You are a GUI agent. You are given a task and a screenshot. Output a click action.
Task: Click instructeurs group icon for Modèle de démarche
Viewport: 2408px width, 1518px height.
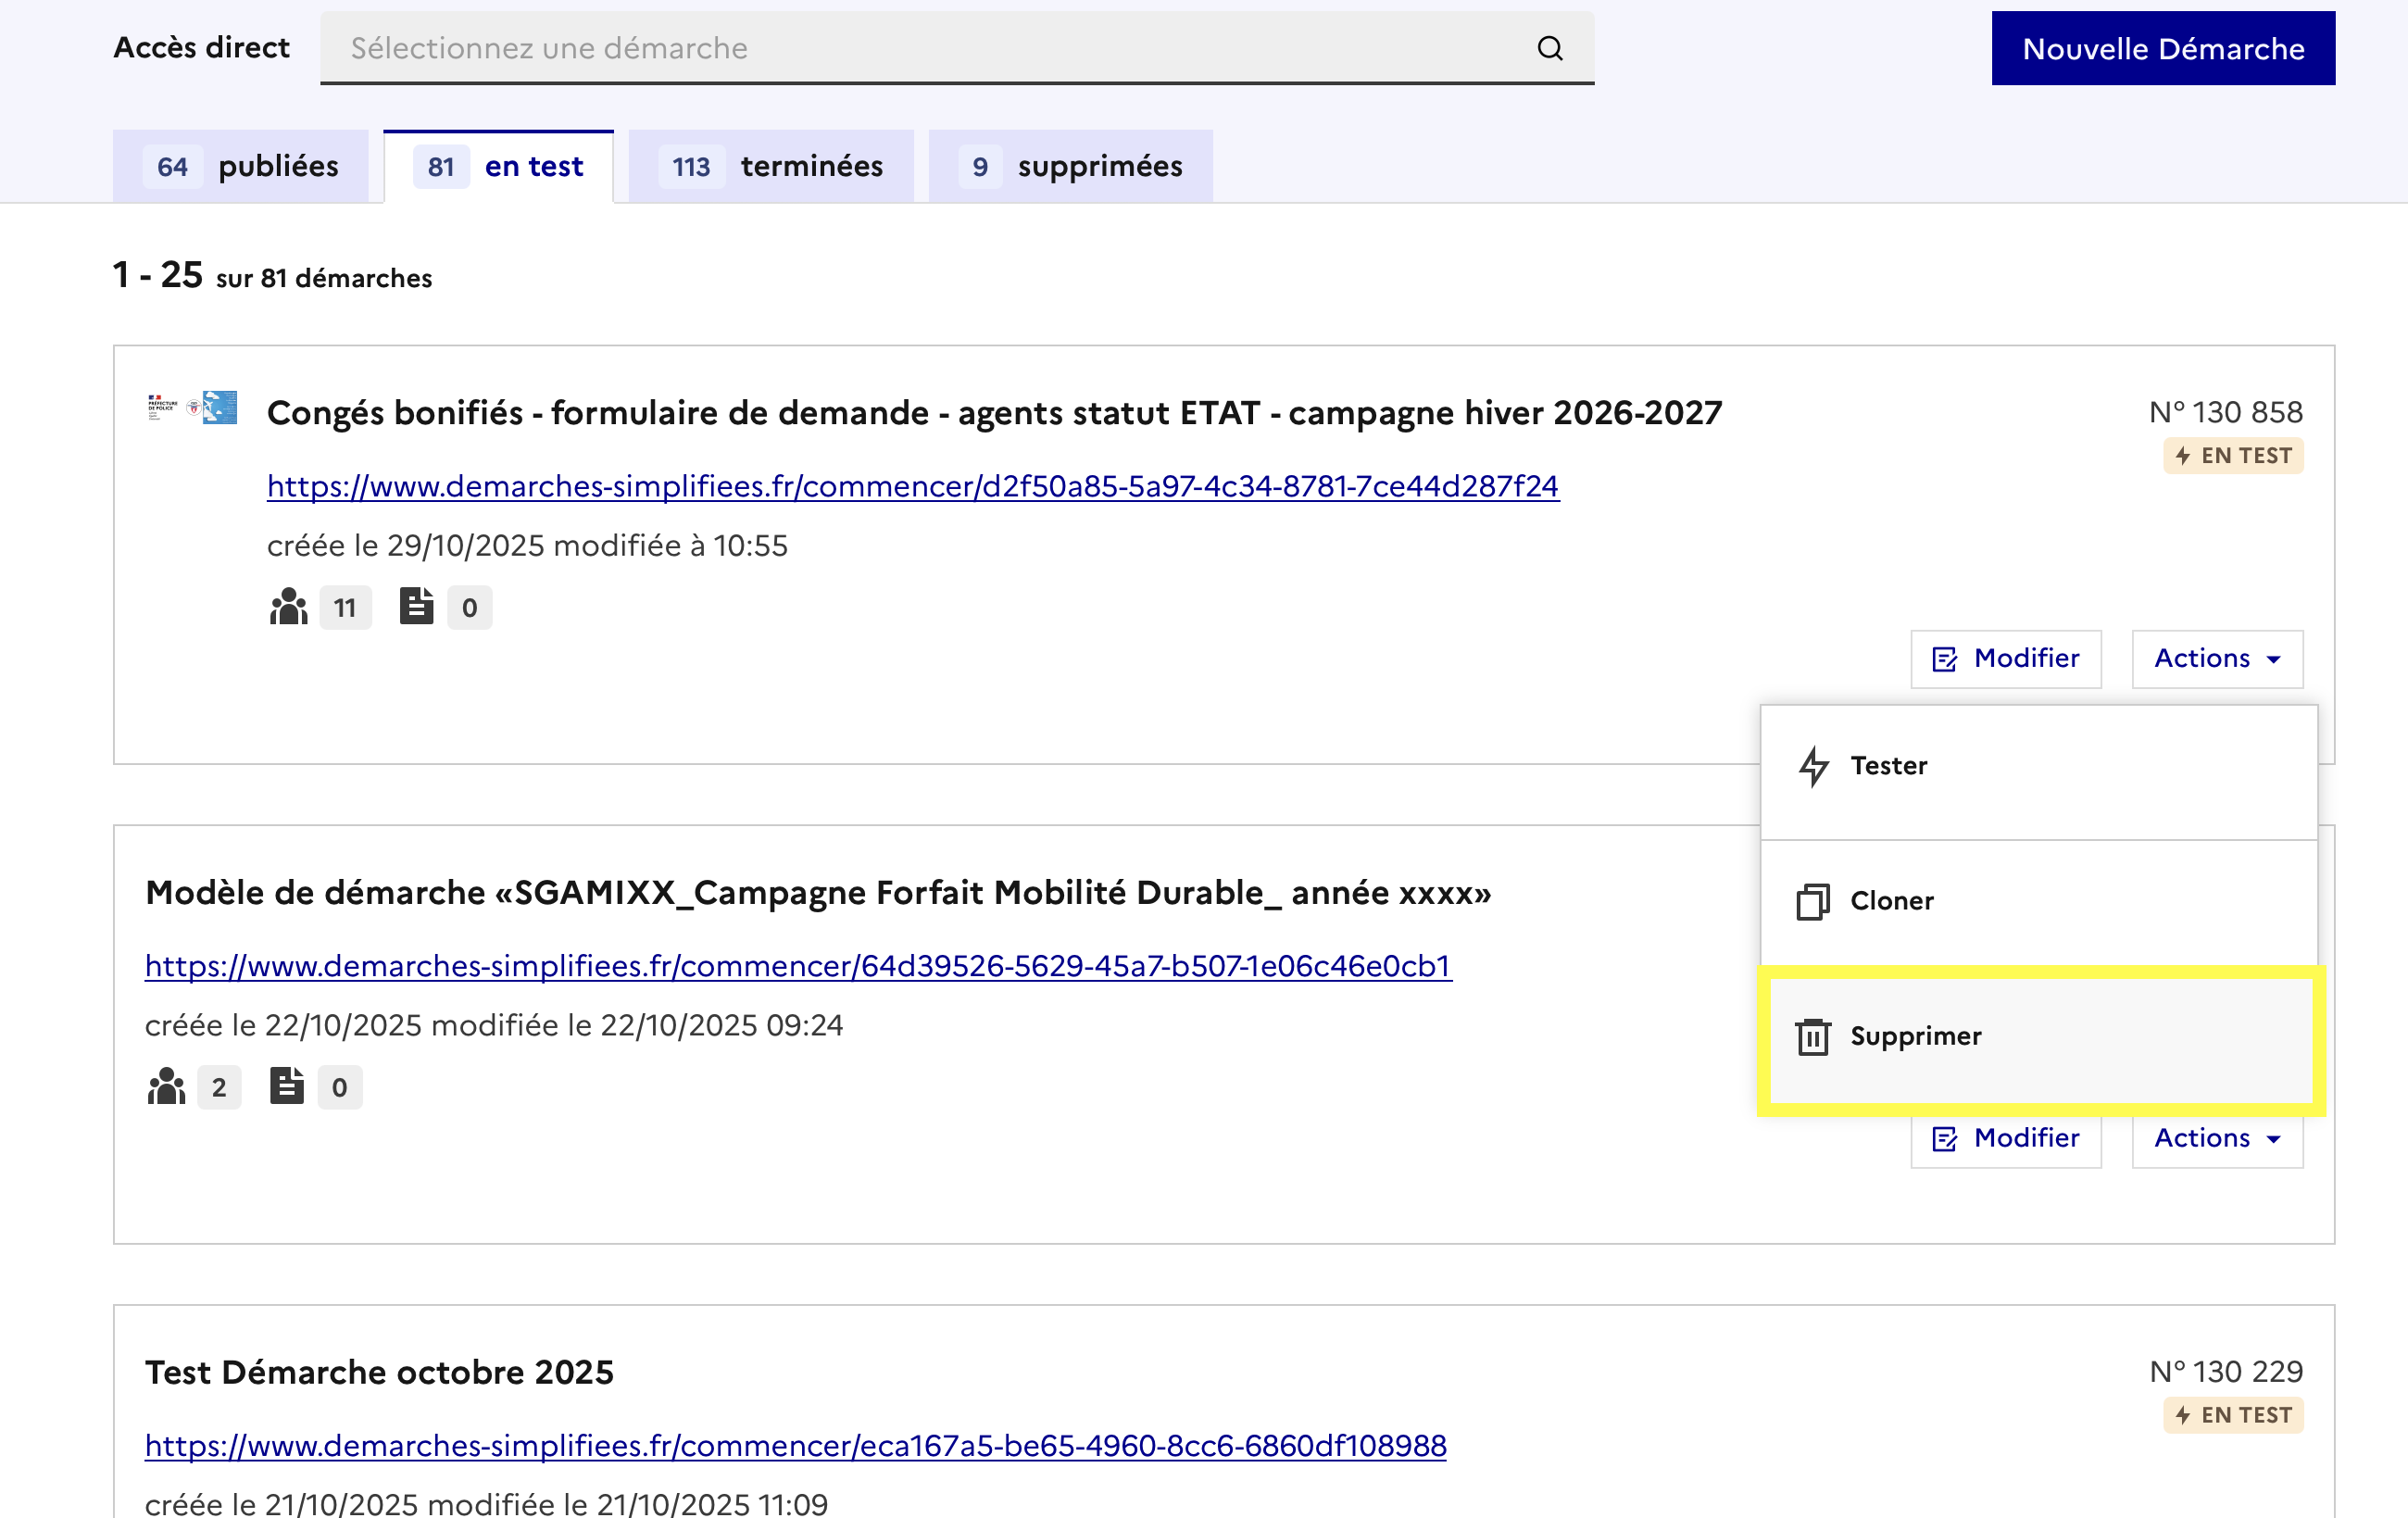point(167,1086)
